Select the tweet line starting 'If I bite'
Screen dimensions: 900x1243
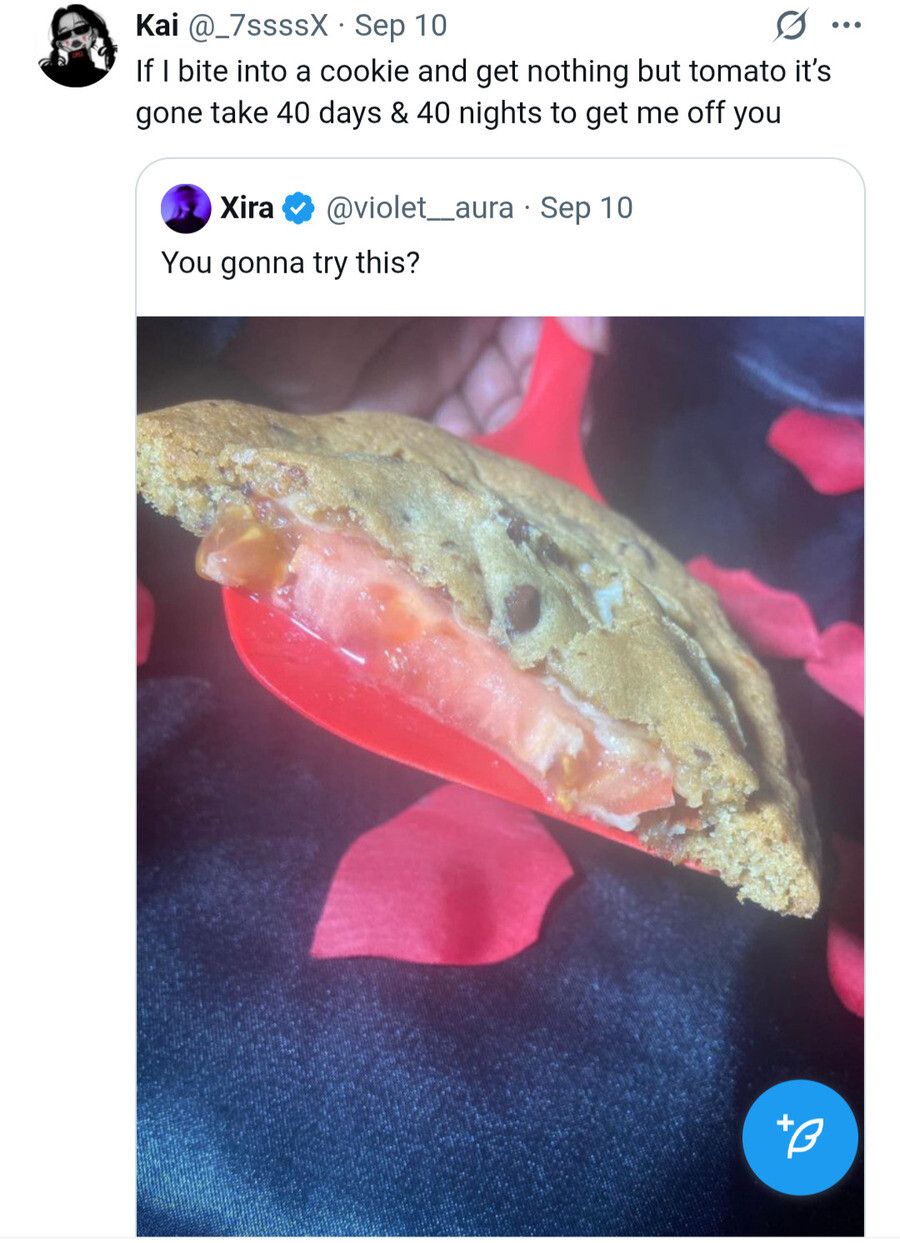[483, 71]
